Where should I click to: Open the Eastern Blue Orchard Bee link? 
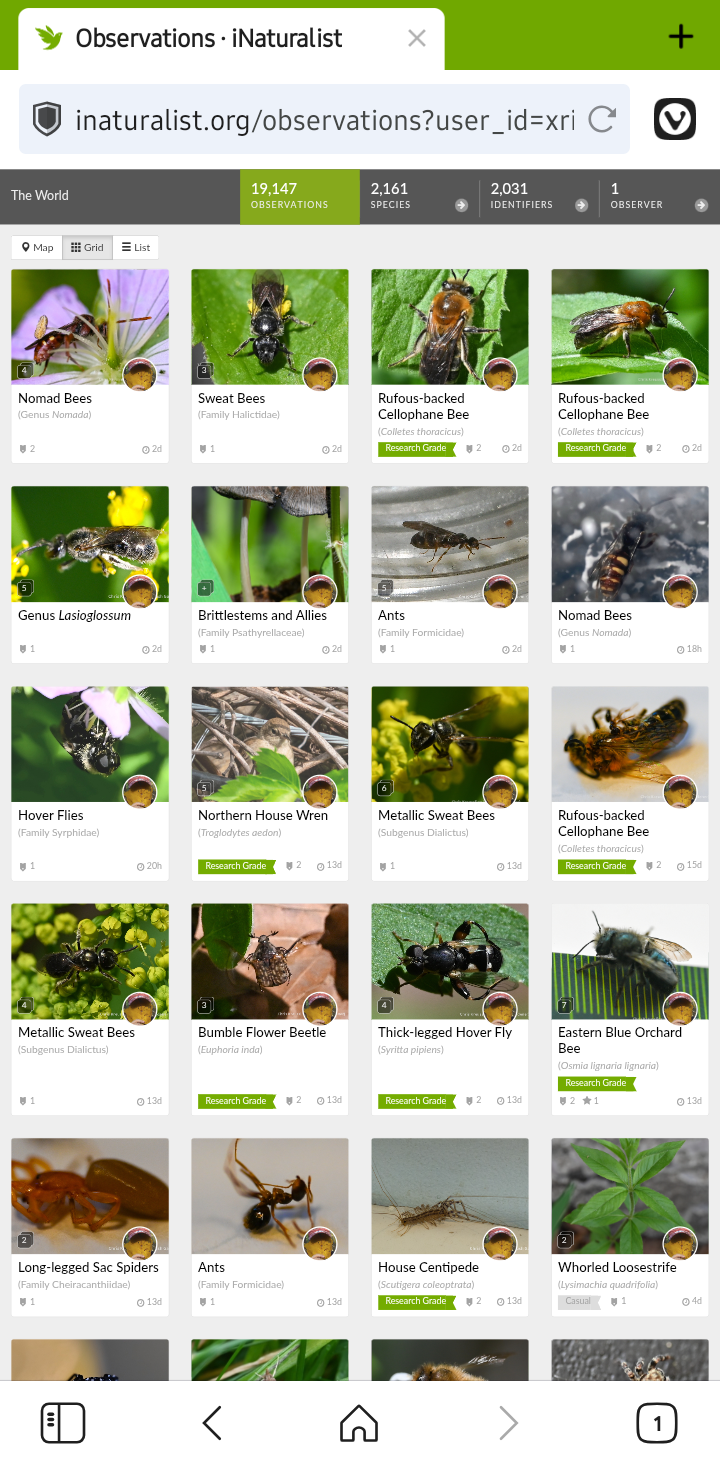tap(620, 1040)
